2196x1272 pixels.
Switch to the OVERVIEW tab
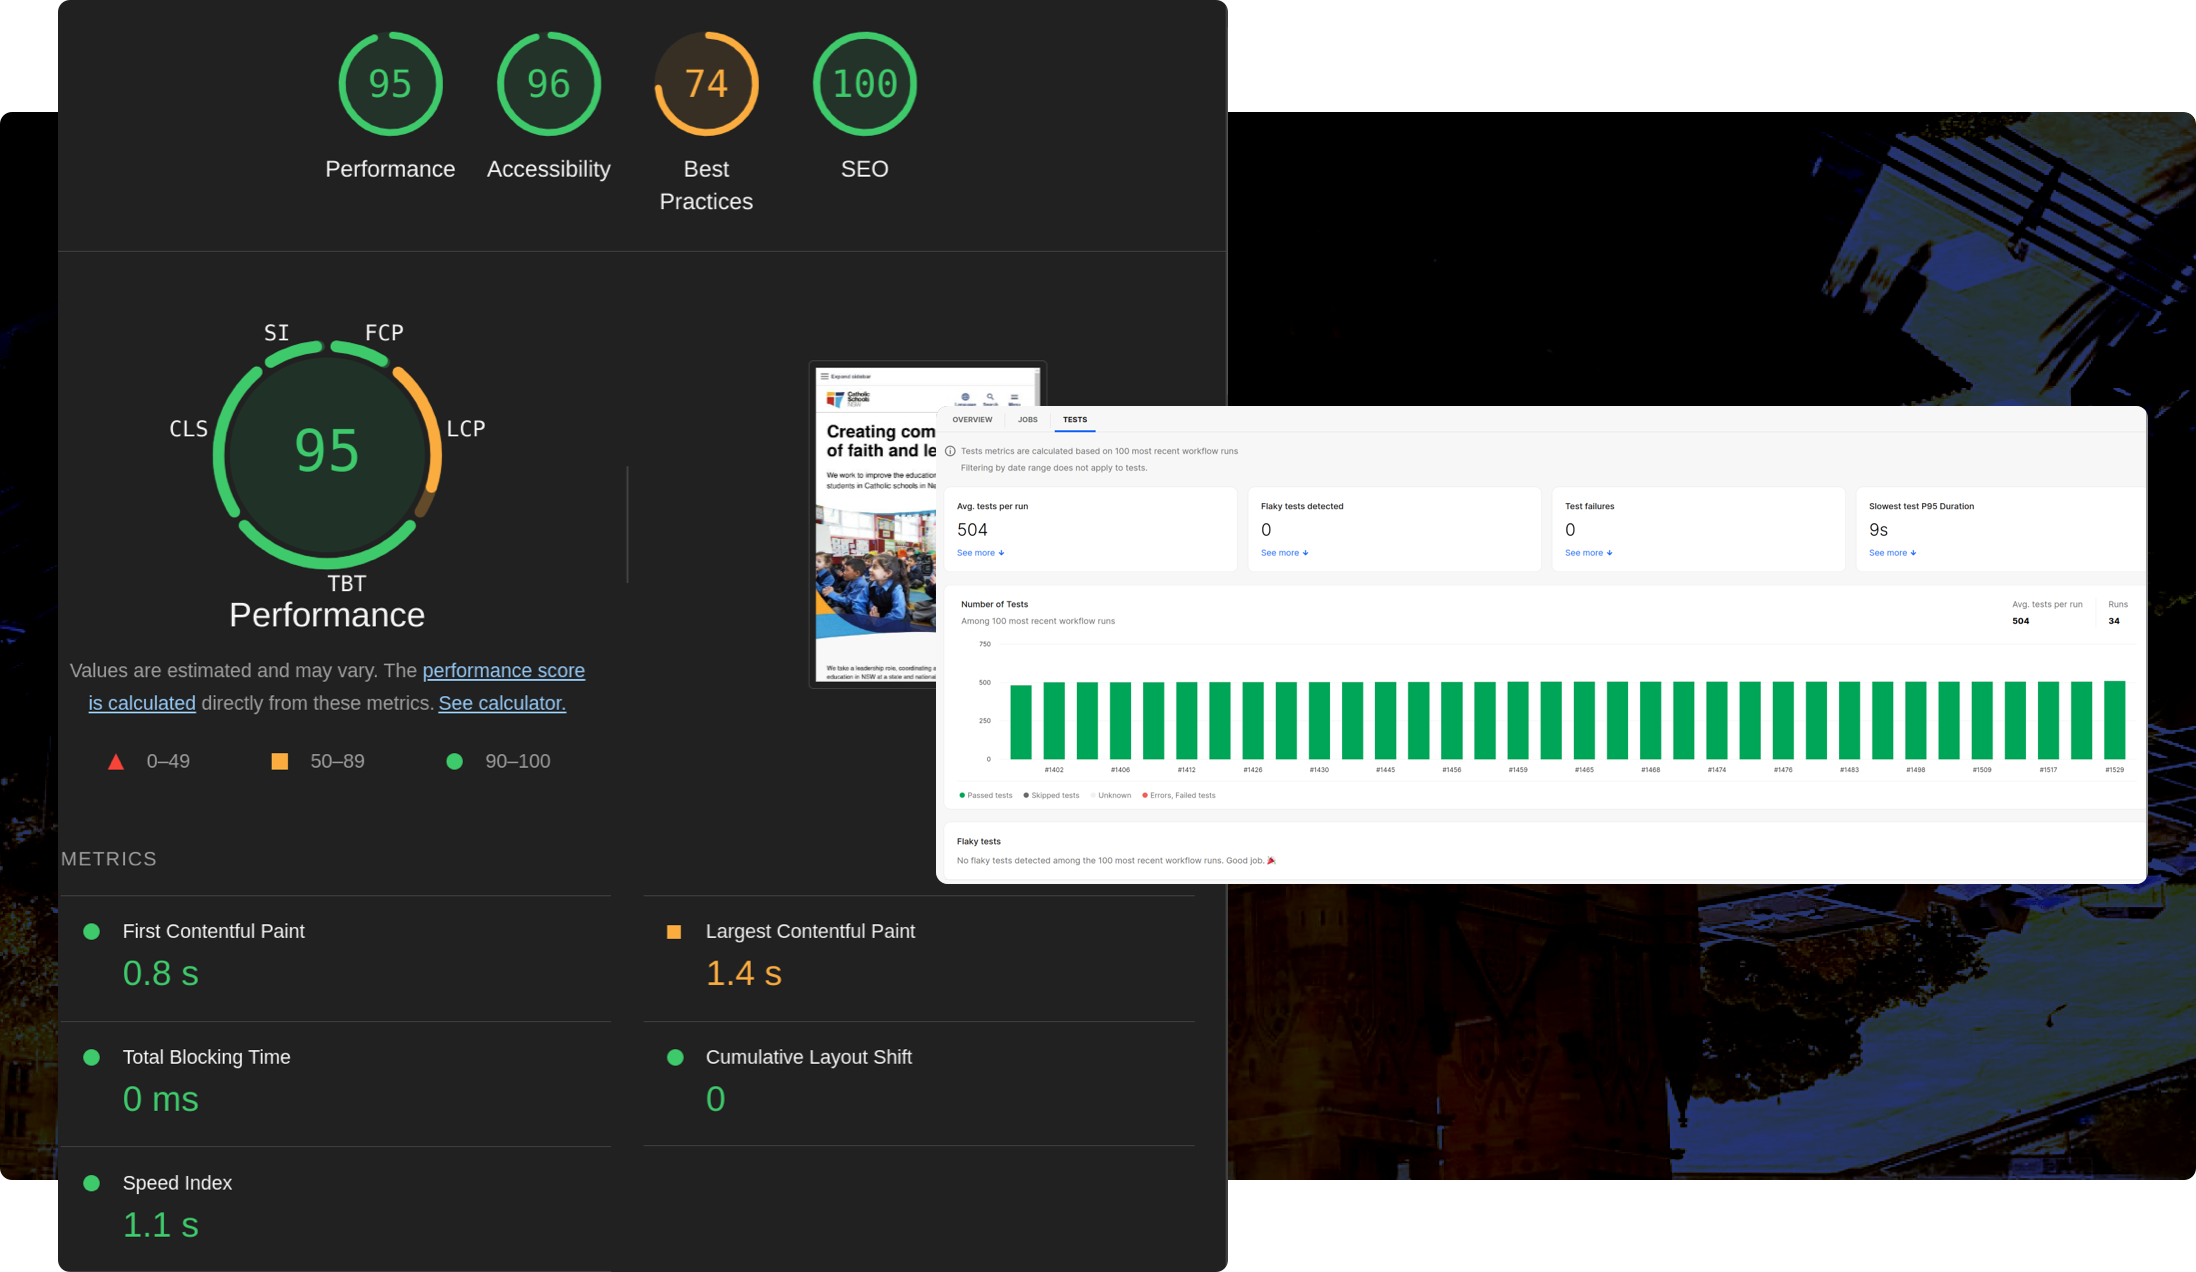point(972,420)
